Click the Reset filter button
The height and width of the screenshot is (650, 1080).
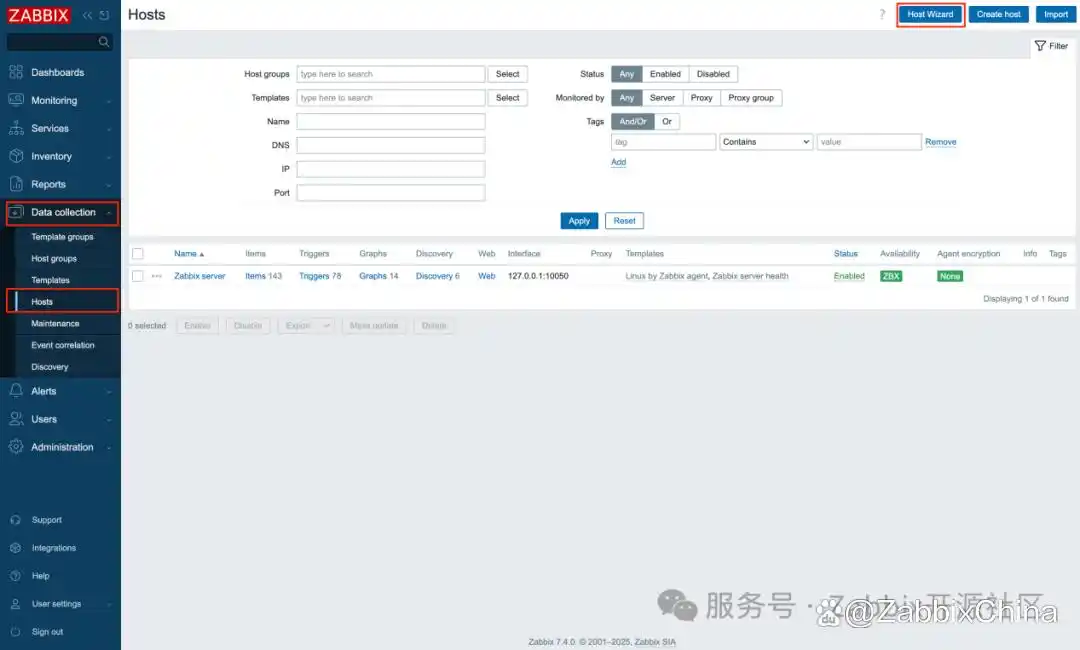(624, 221)
